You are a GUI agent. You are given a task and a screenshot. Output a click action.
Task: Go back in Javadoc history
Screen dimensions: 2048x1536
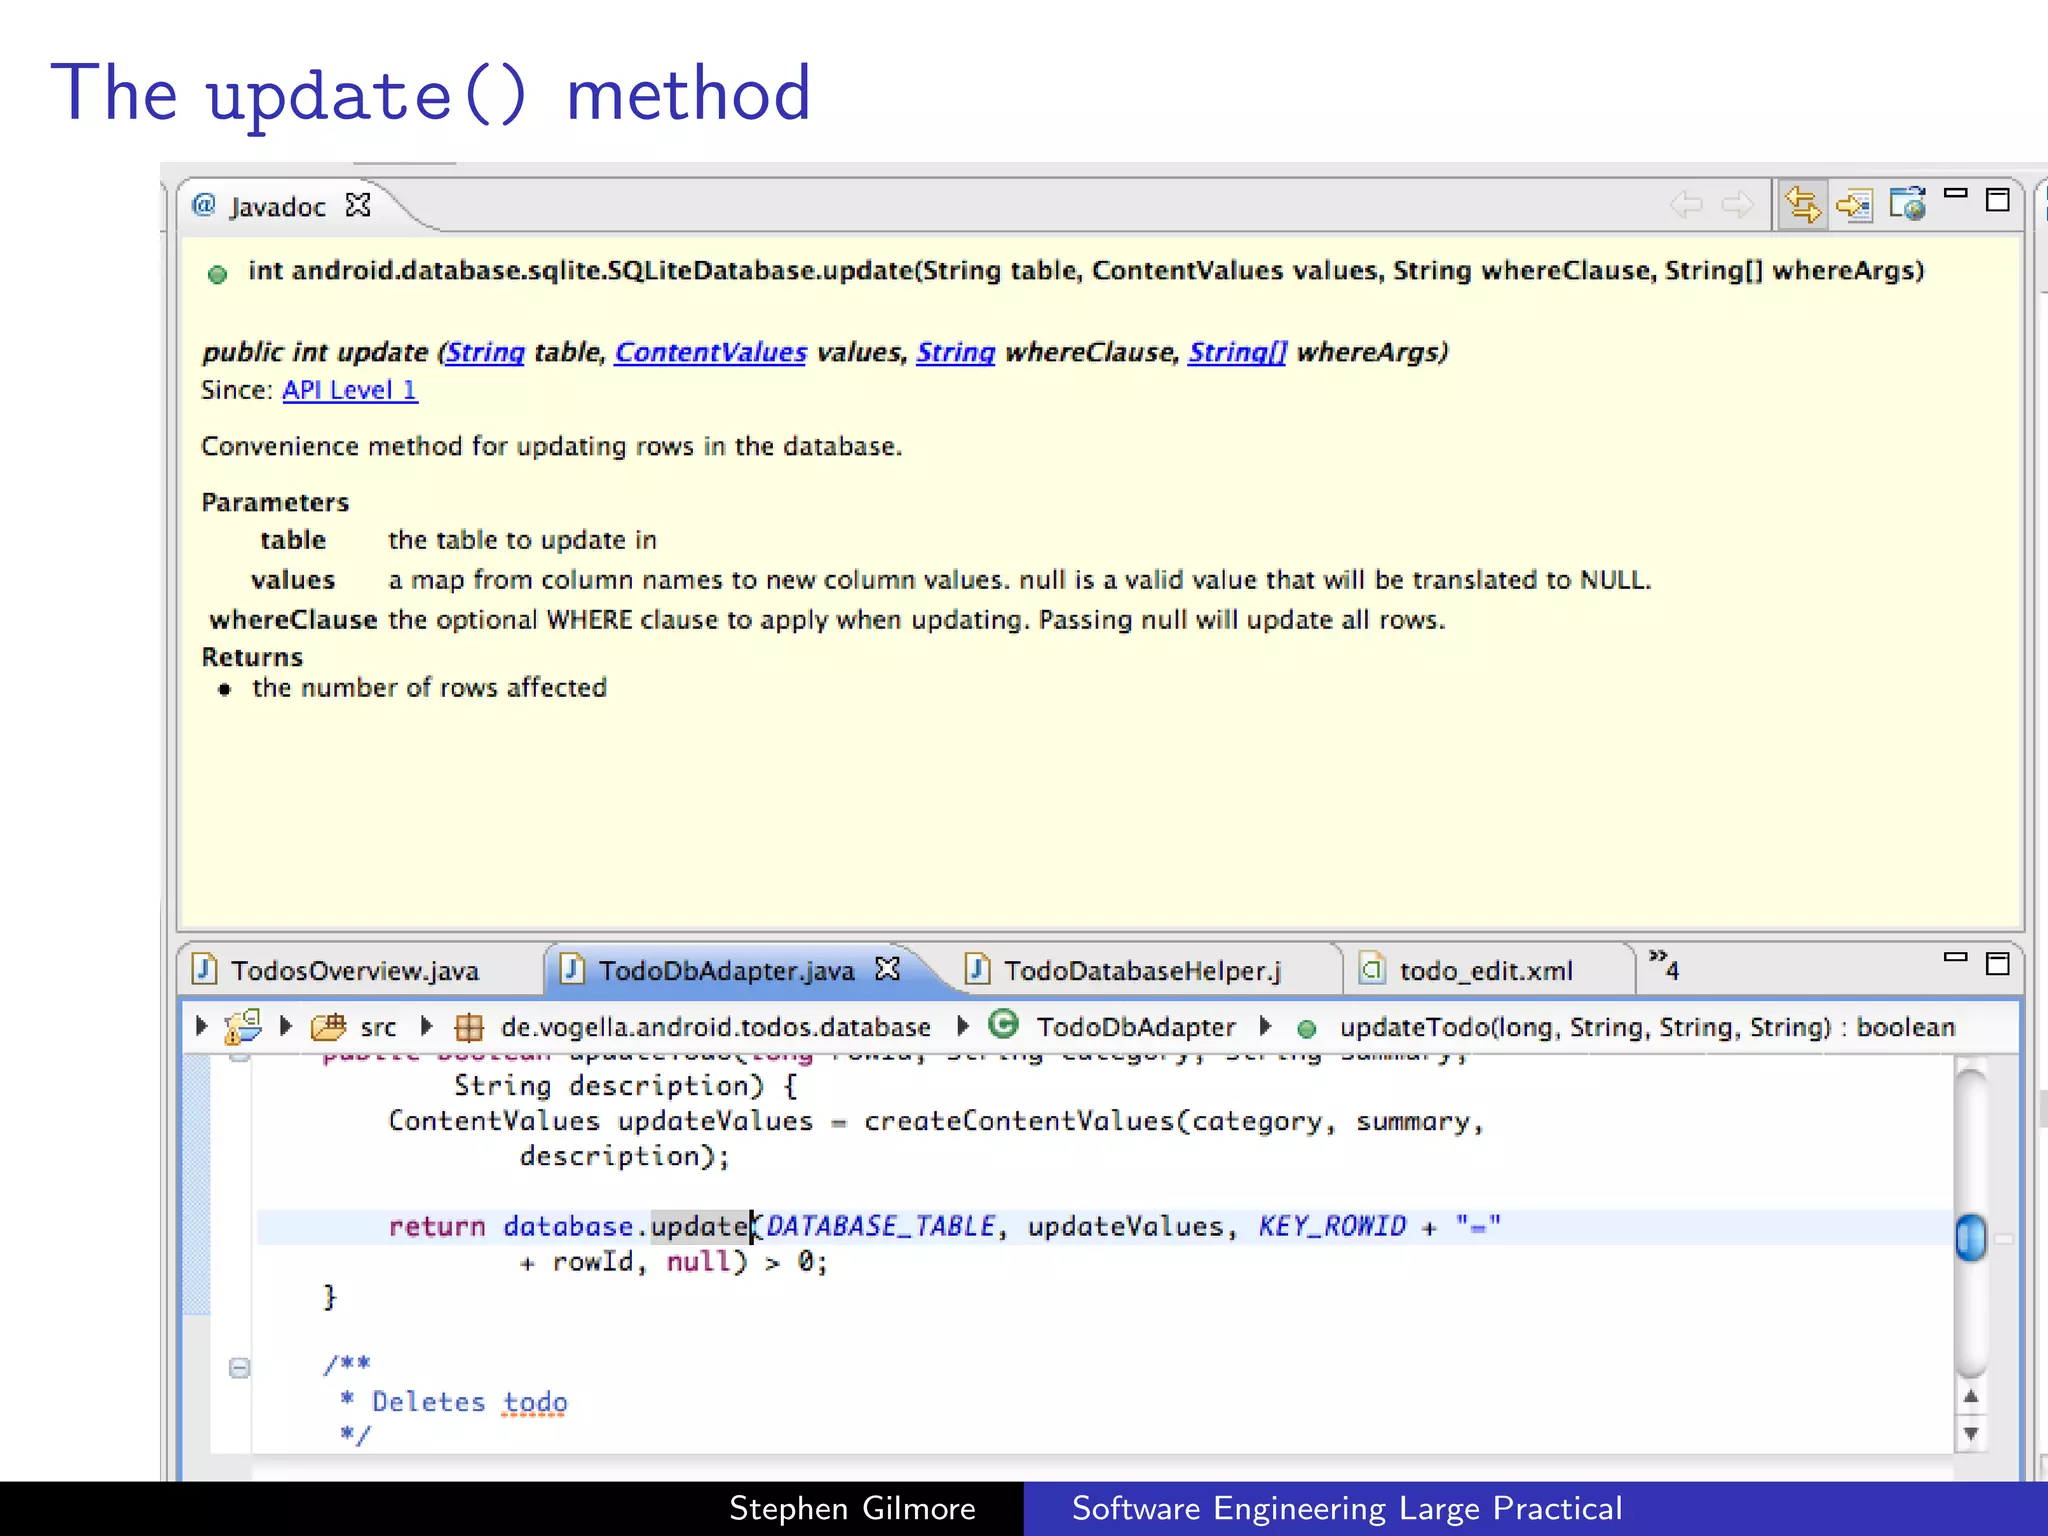tap(1686, 205)
